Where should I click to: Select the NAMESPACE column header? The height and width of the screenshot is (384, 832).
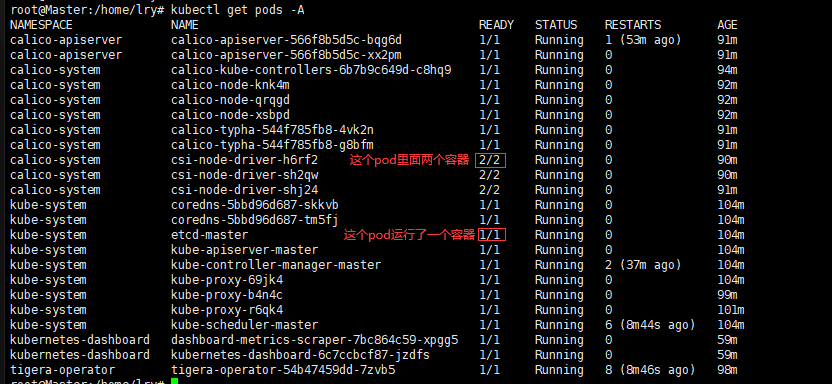(41, 25)
